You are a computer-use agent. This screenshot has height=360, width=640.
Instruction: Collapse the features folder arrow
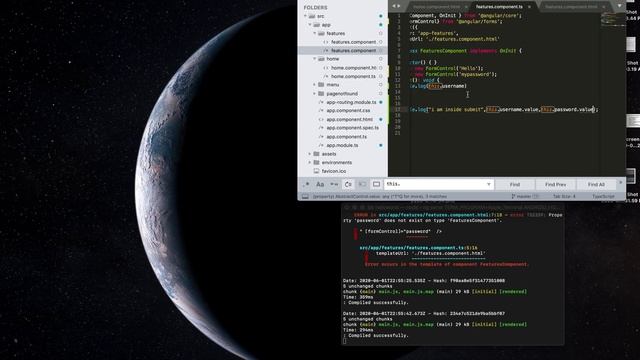(315, 33)
